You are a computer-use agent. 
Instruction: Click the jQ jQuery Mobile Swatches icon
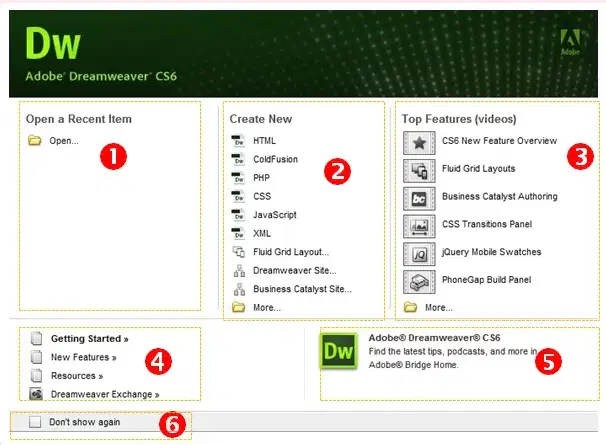[x=419, y=254]
